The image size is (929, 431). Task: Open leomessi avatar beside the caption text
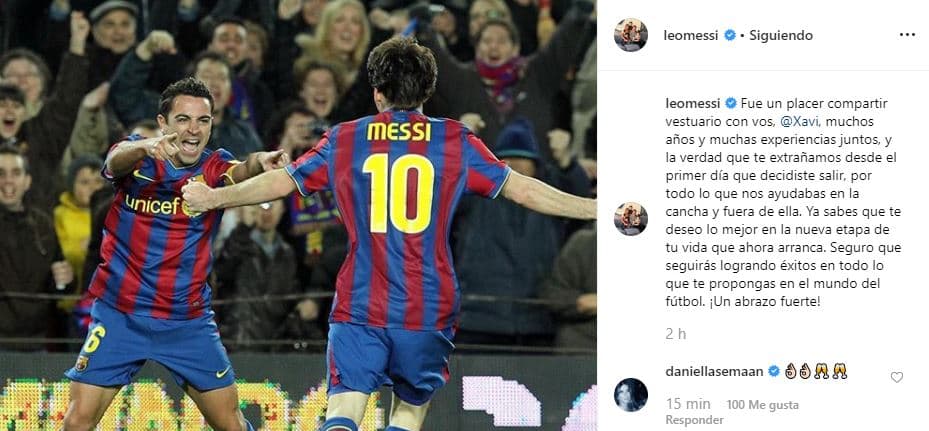(630, 219)
